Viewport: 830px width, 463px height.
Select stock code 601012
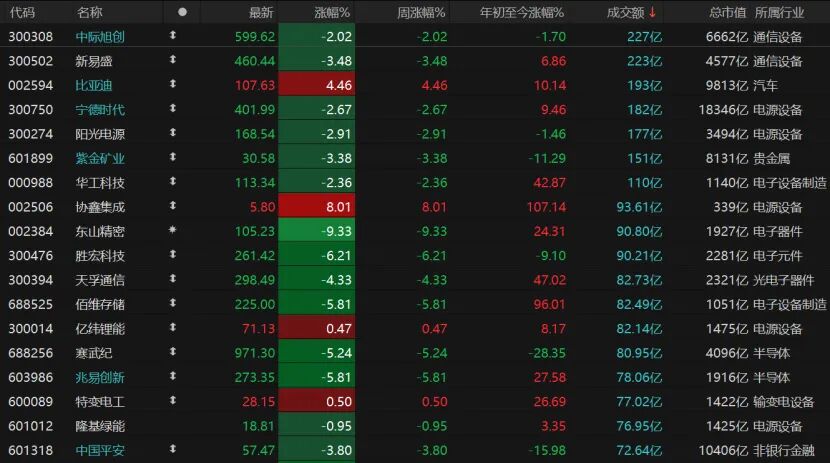[x=31, y=426]
